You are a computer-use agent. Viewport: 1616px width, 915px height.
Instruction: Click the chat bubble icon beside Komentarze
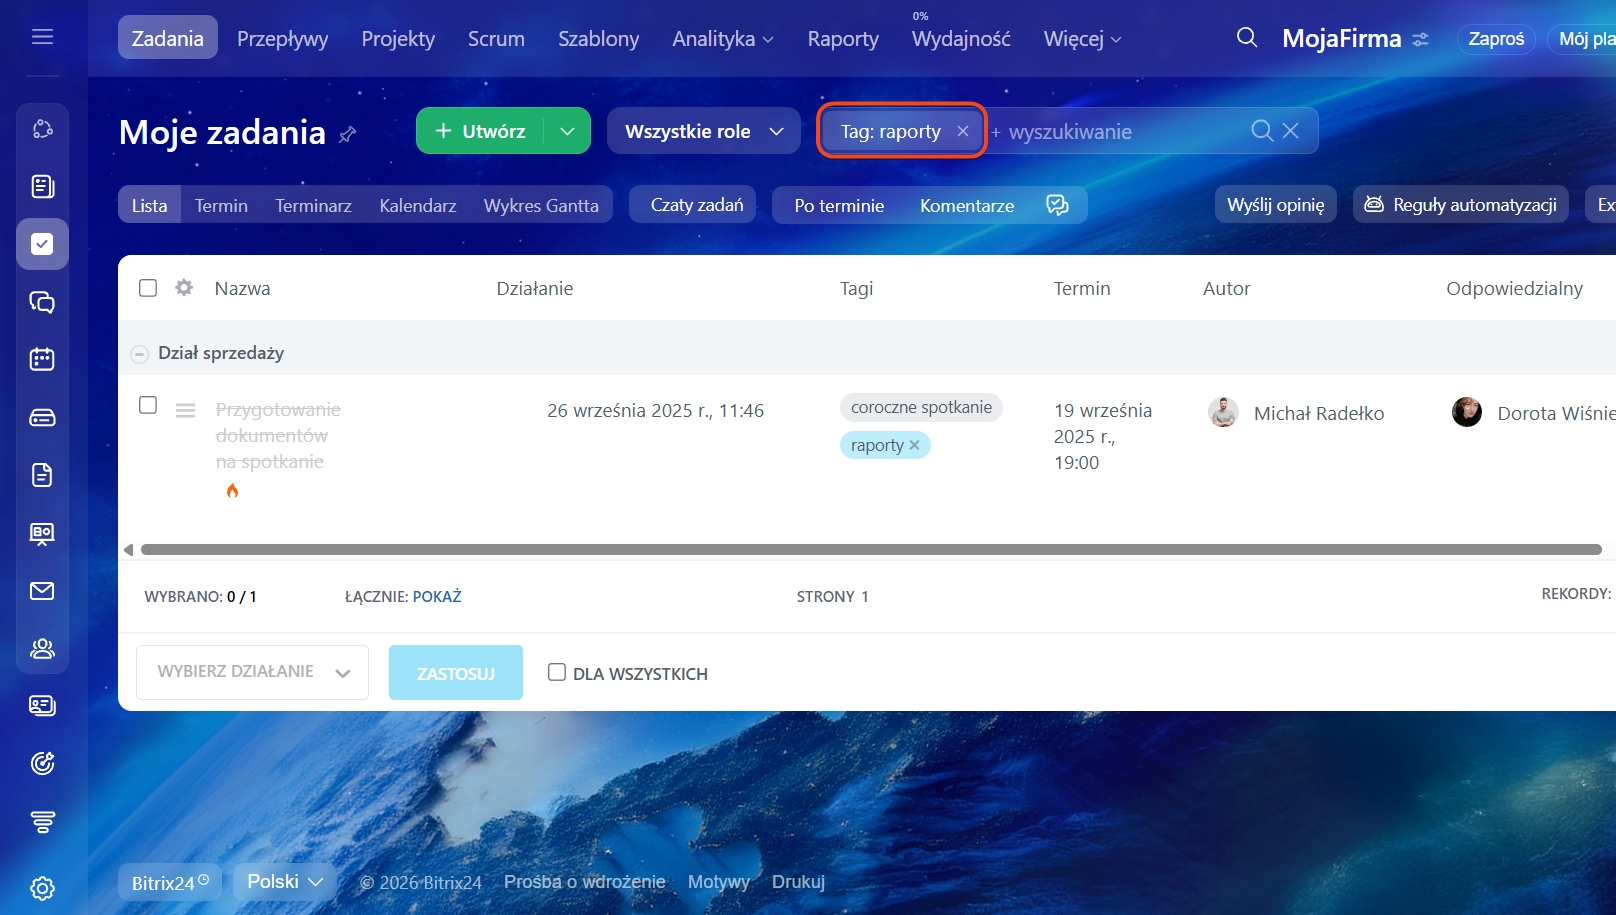tap(1057, 205)
